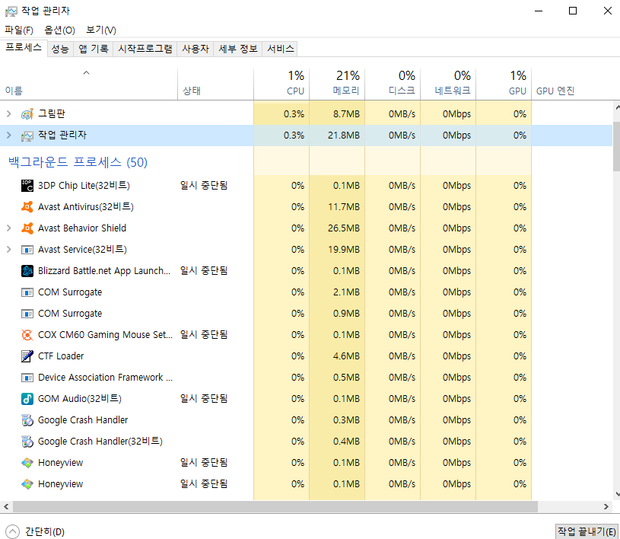
Task: Click the 3DP Chip Lite process icon
Action: tap(27, 185)
